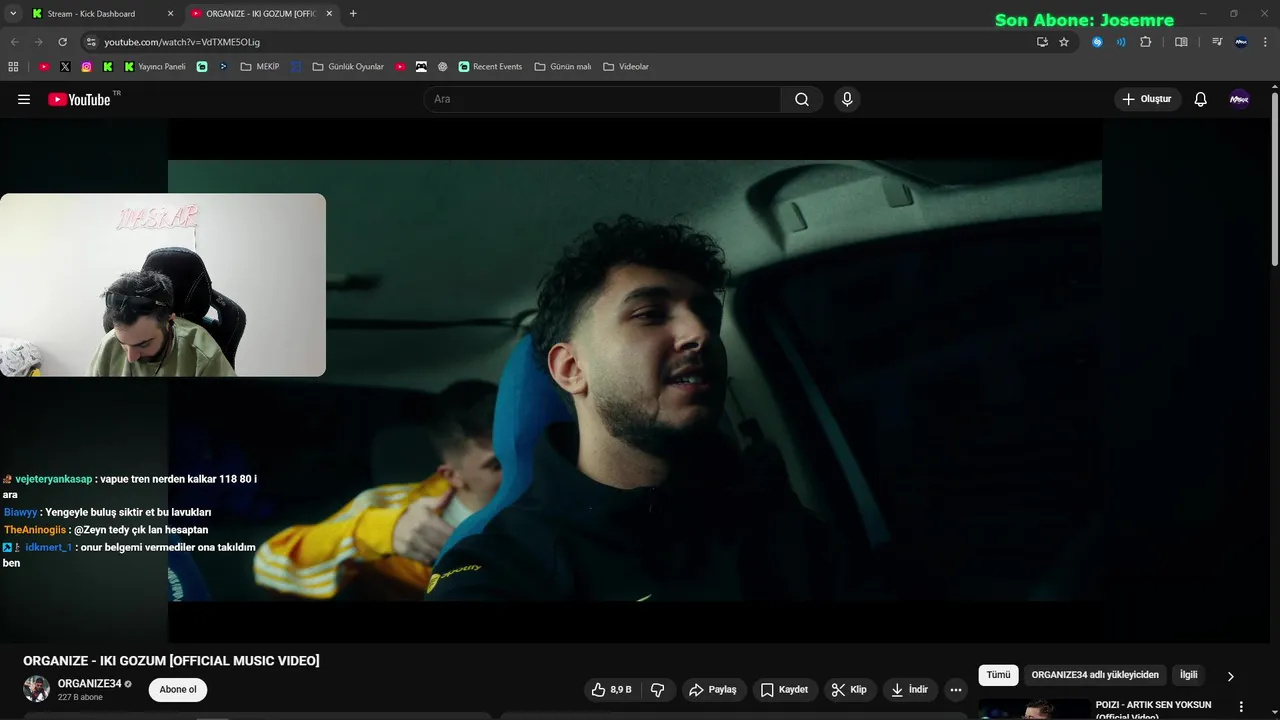This screenshot has height=720, width=1280.
Task: Like the video with 8,9 B likes
Action: (611, 690)
